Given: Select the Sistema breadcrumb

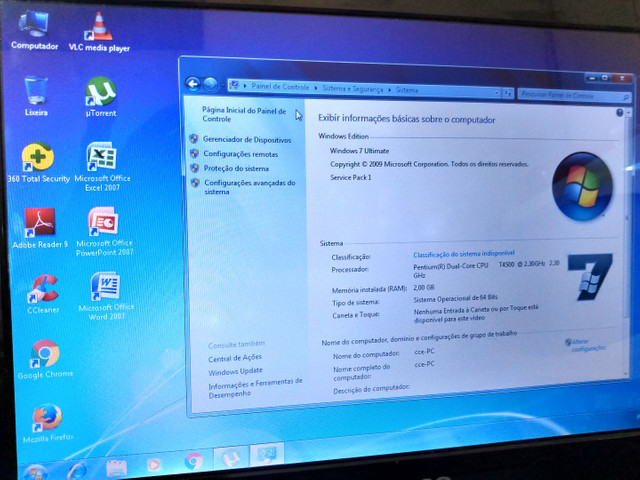Looking at the screenshot, I should click(407, 90).
